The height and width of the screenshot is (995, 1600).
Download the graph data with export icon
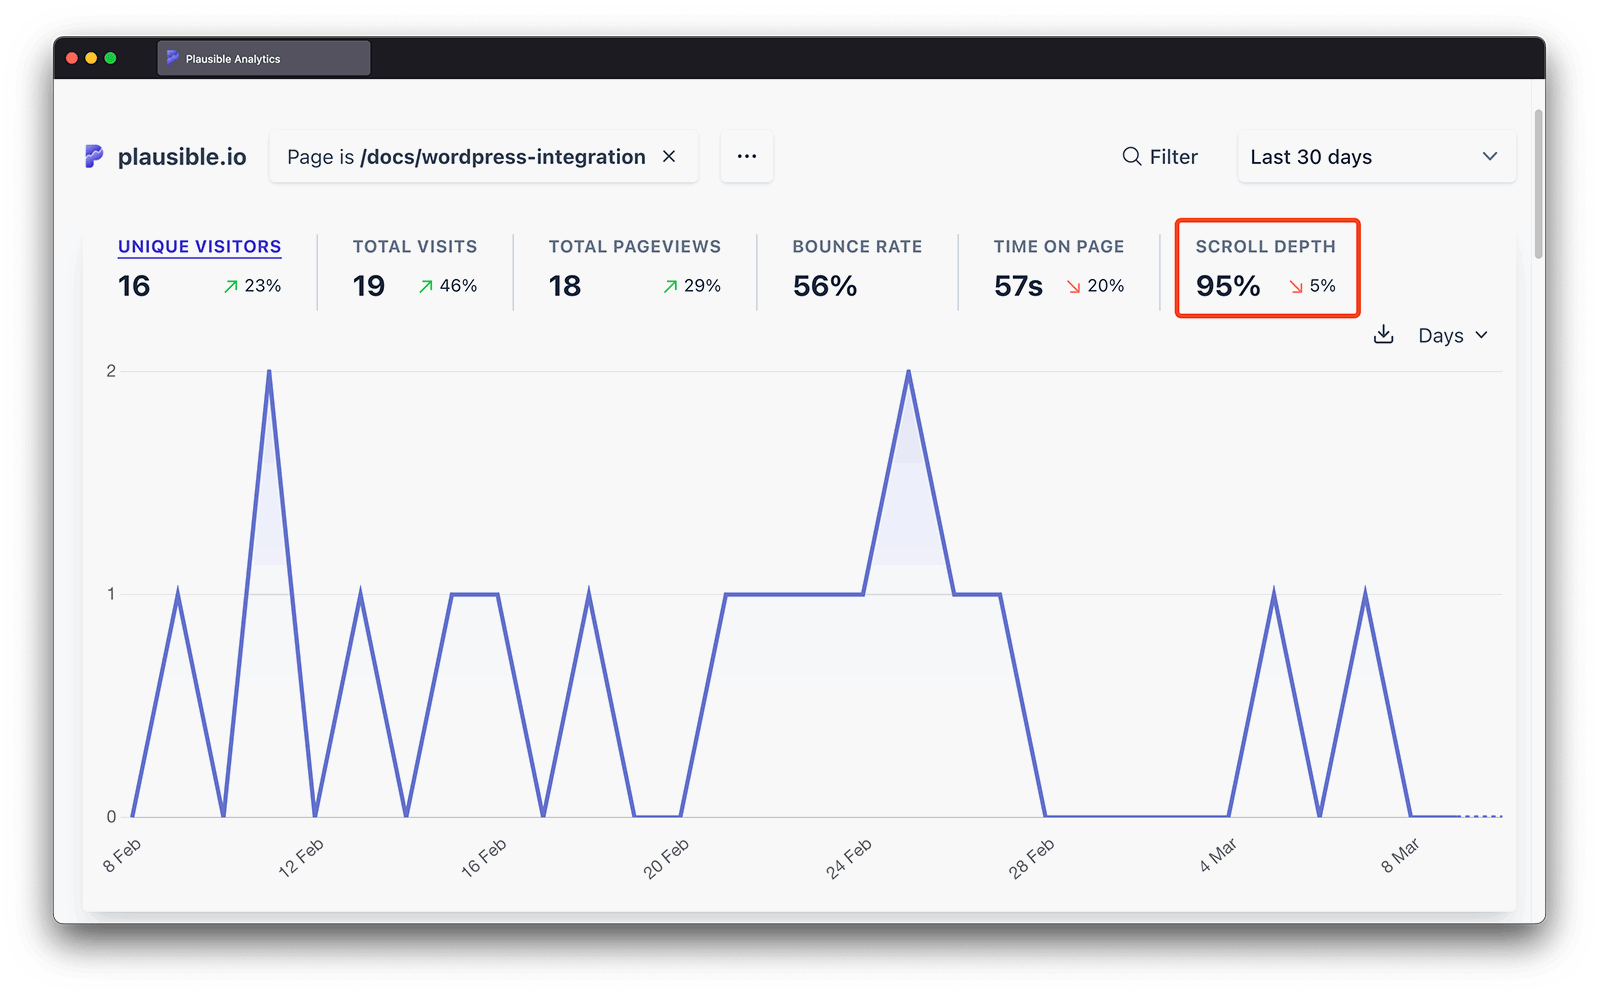1383,335
